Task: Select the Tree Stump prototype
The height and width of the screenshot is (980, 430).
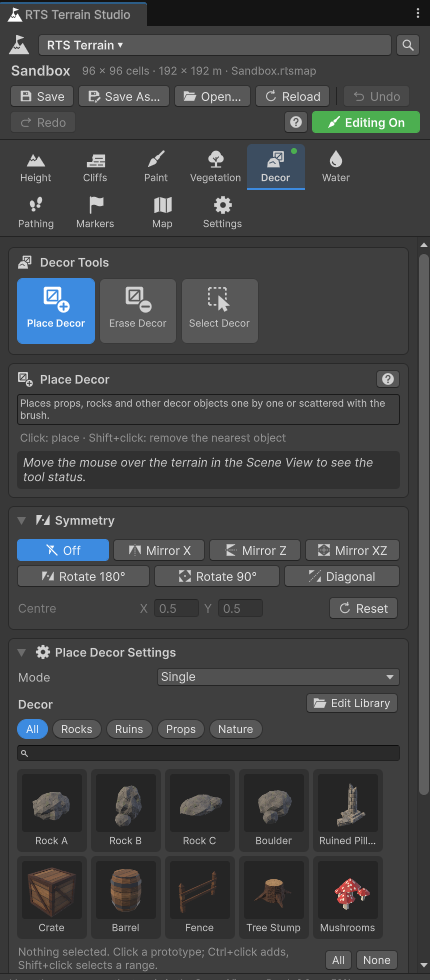Action: point(274,897)
